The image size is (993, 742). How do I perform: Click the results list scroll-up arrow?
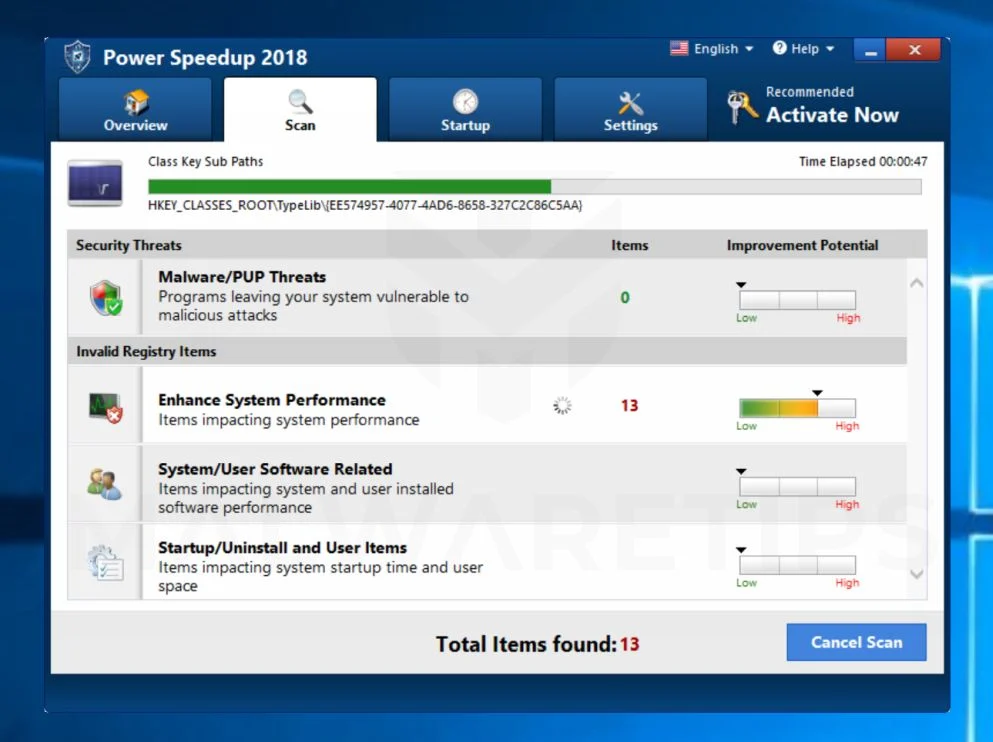pyautogui.click(x=916, y=283)
